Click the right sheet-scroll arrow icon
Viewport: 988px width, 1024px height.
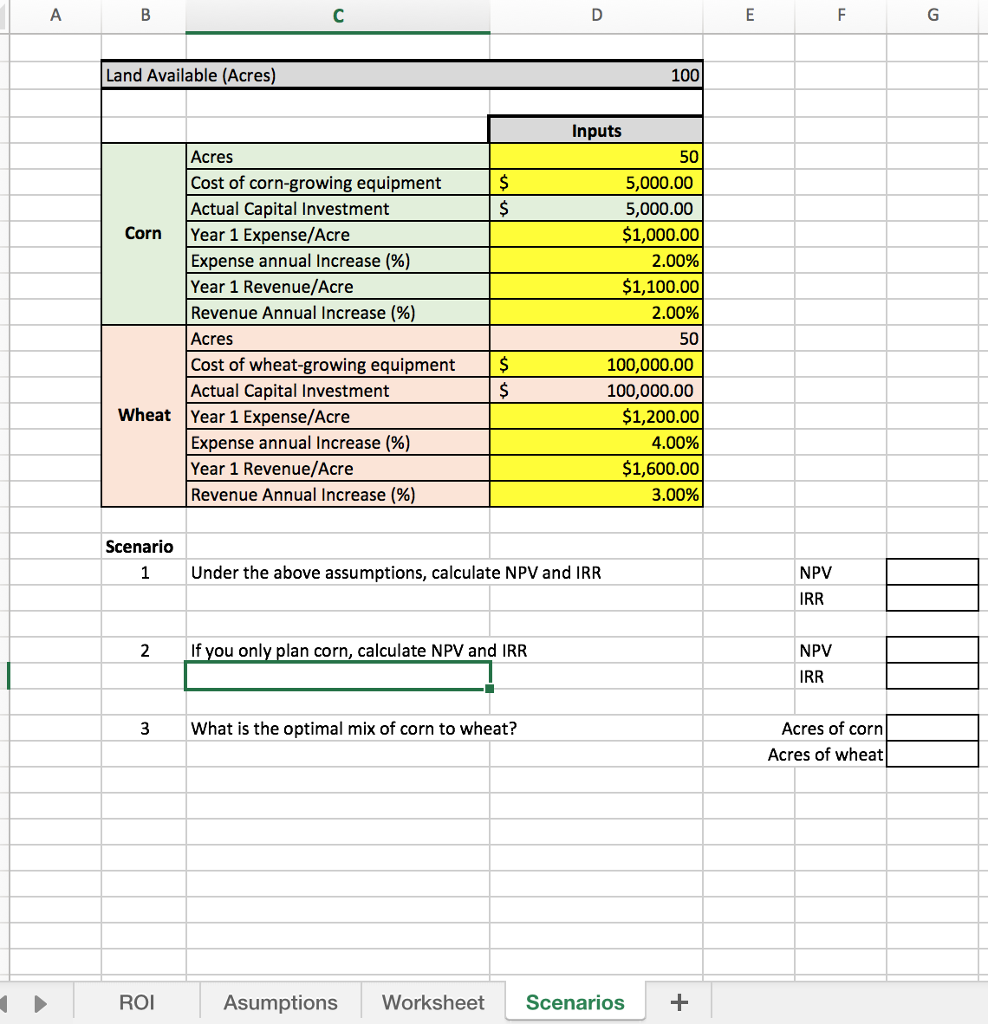[x=40, y=1001]
